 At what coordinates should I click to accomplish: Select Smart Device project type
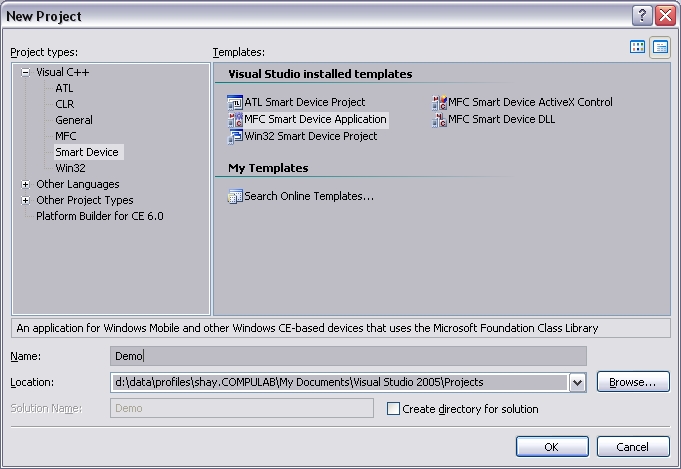pos(87,152)
